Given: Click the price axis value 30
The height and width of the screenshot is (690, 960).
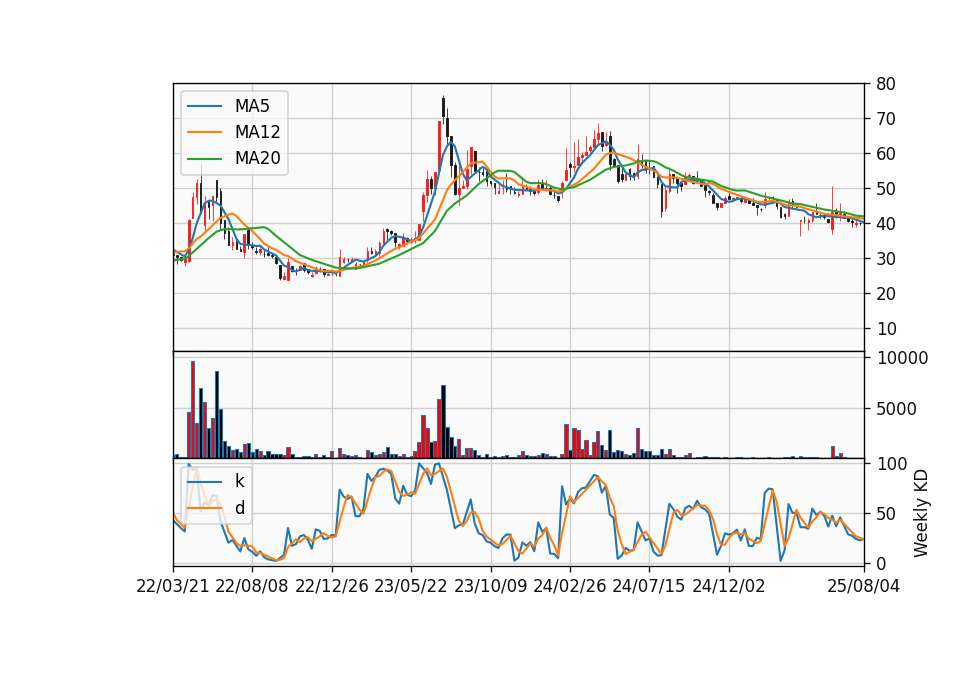Looking at the screenshot, I should point(886,259).
